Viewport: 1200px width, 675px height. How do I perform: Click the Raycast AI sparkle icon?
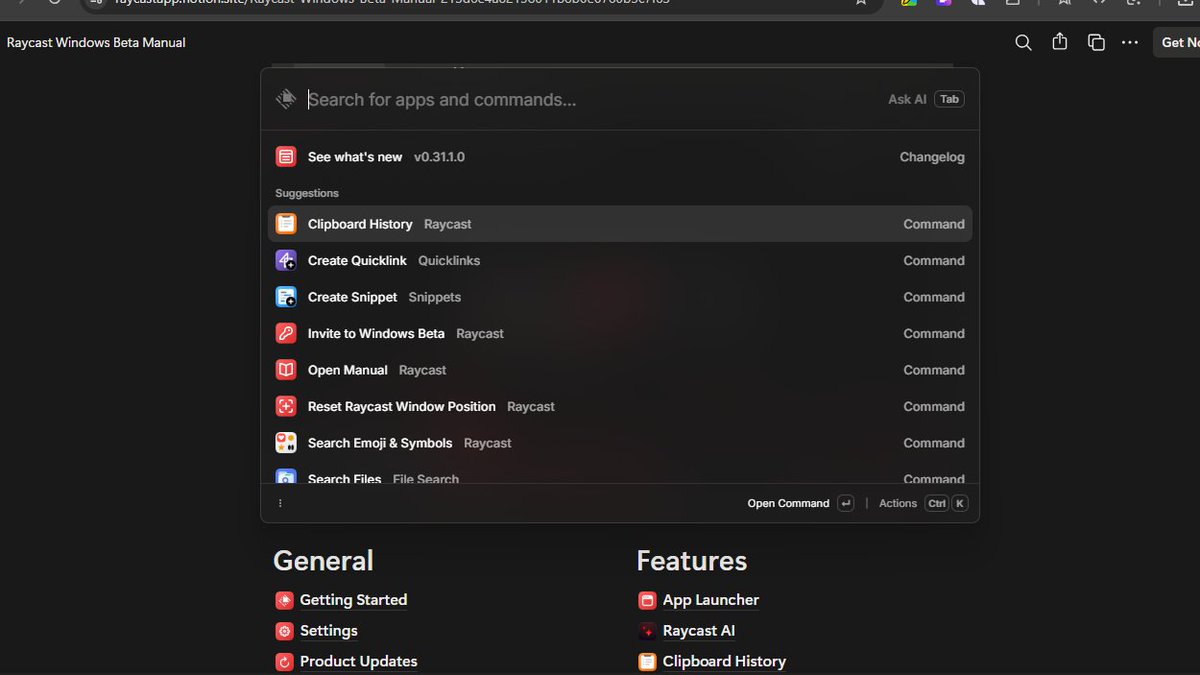647,631
